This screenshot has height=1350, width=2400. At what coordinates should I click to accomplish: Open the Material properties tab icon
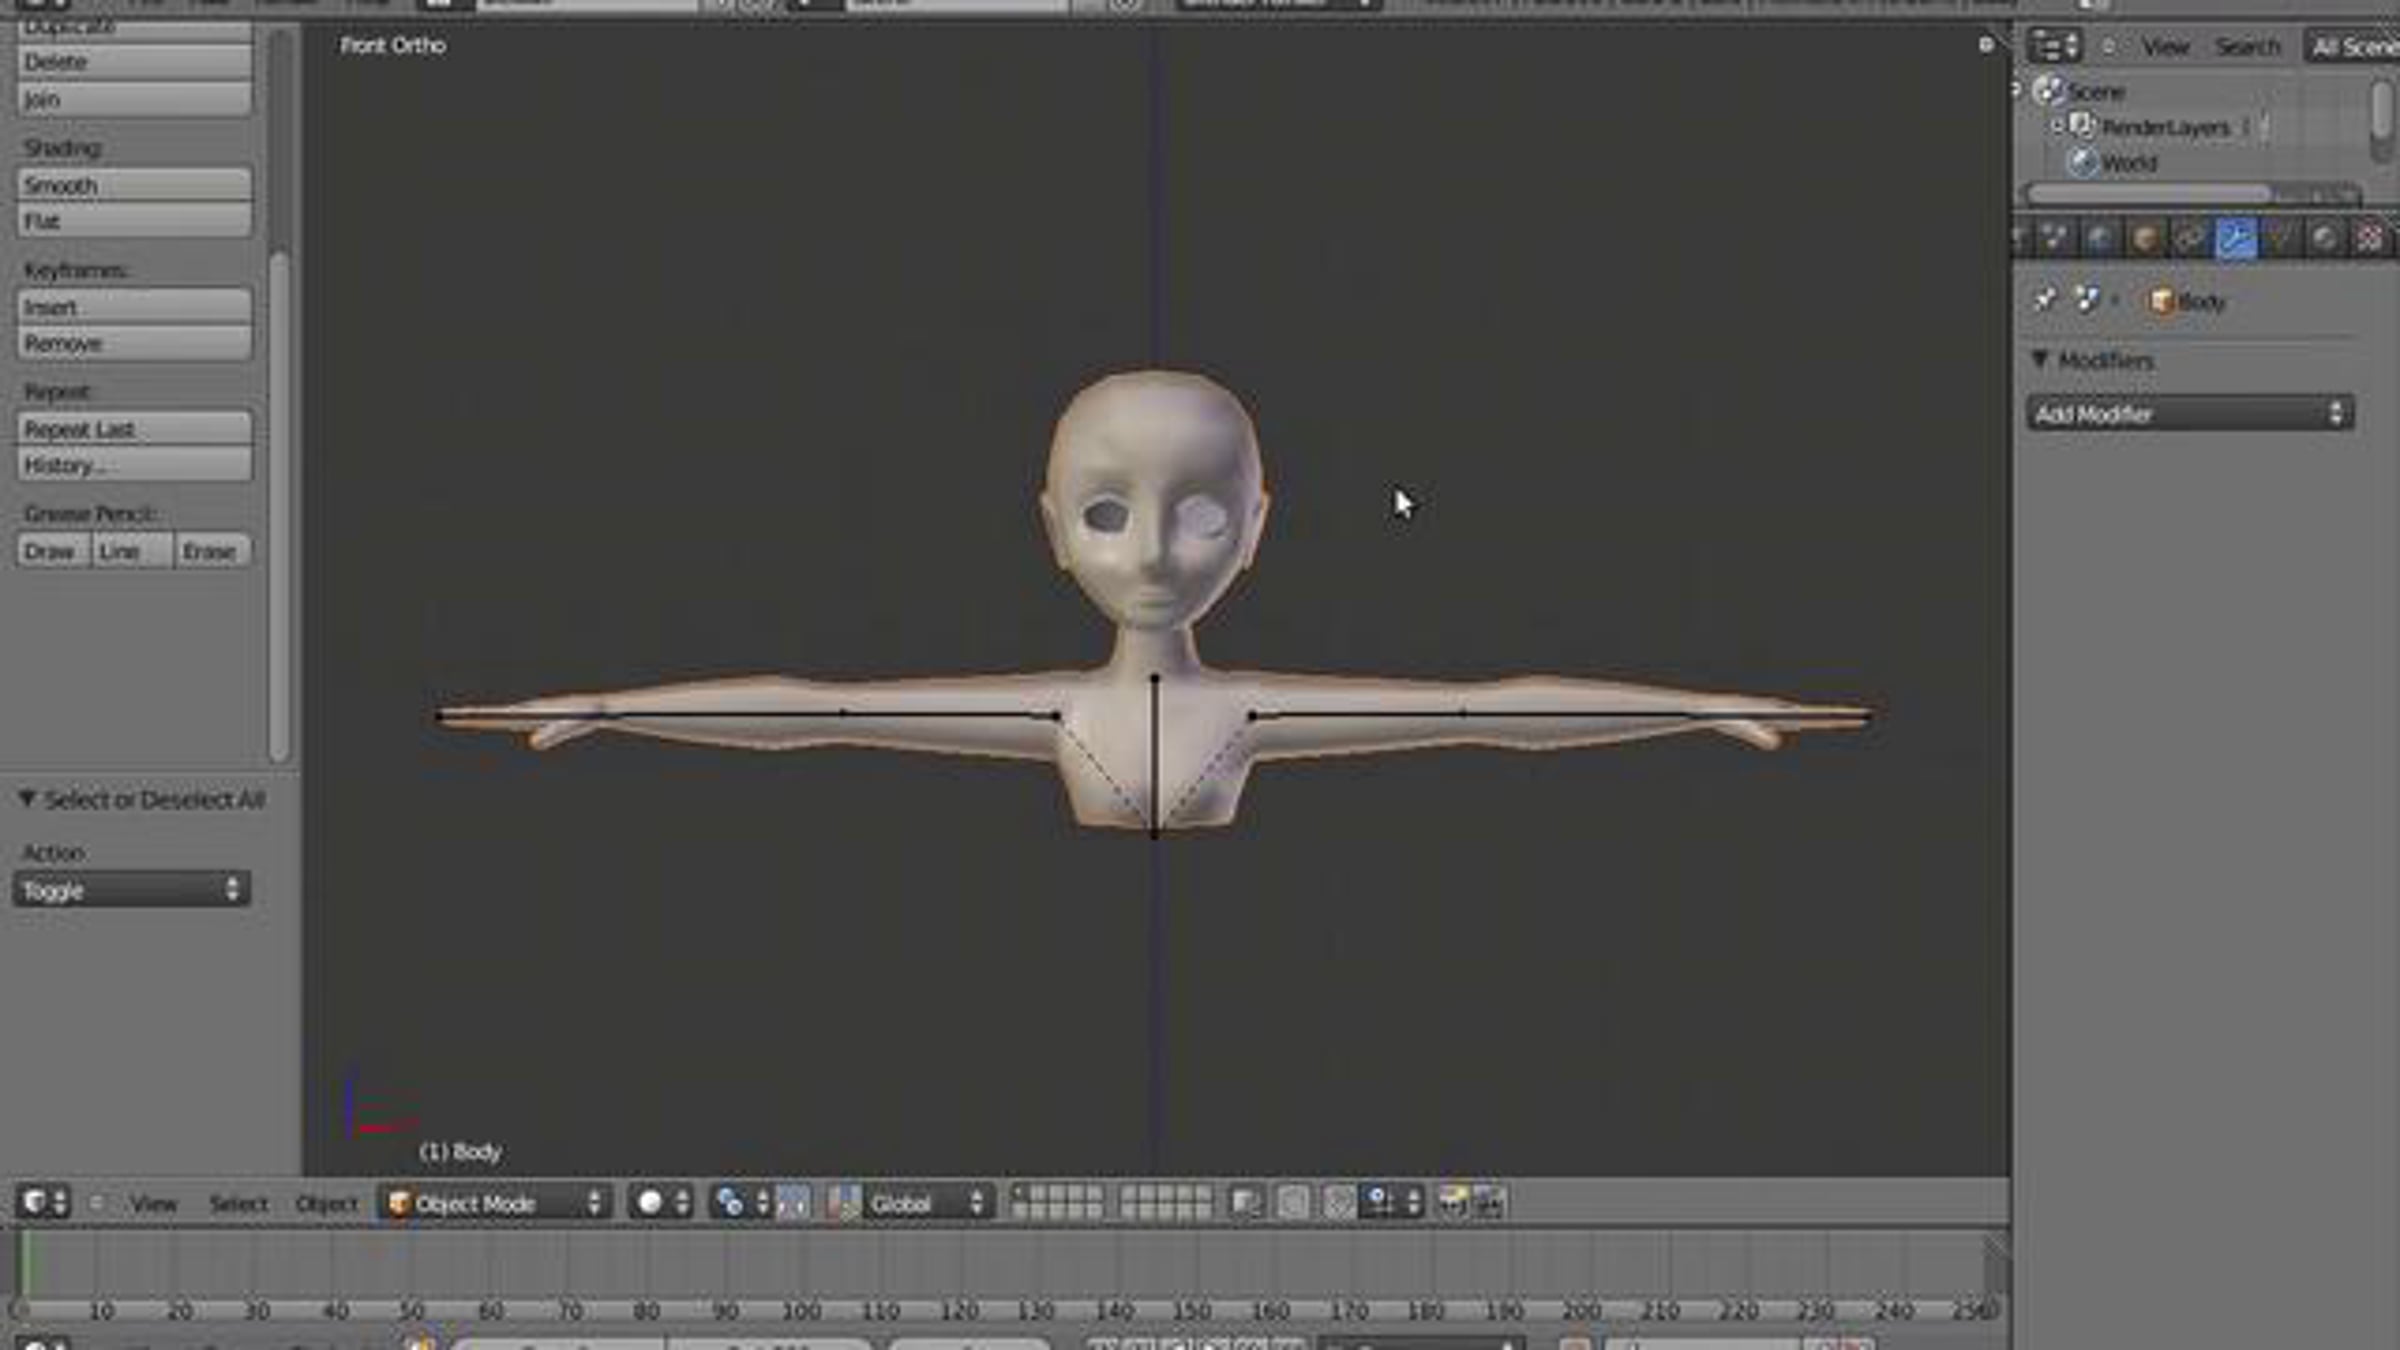pyautogui.click(x=2325, y=239)
